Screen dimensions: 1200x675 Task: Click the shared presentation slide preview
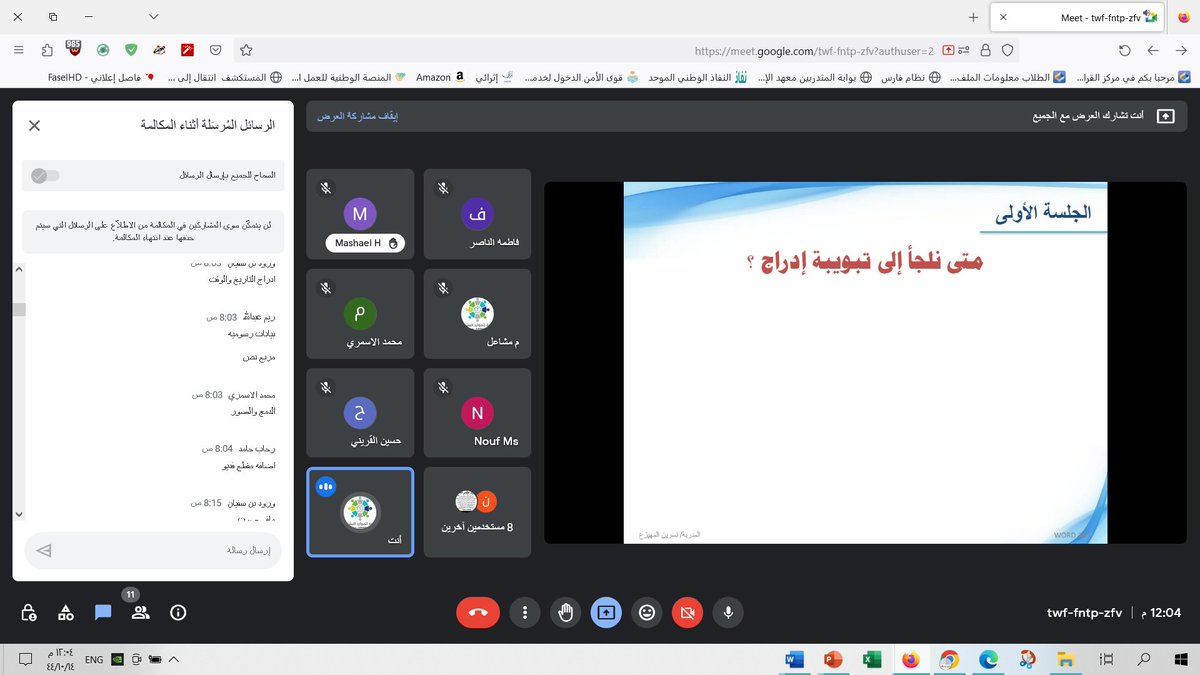(x=865, y=362)
